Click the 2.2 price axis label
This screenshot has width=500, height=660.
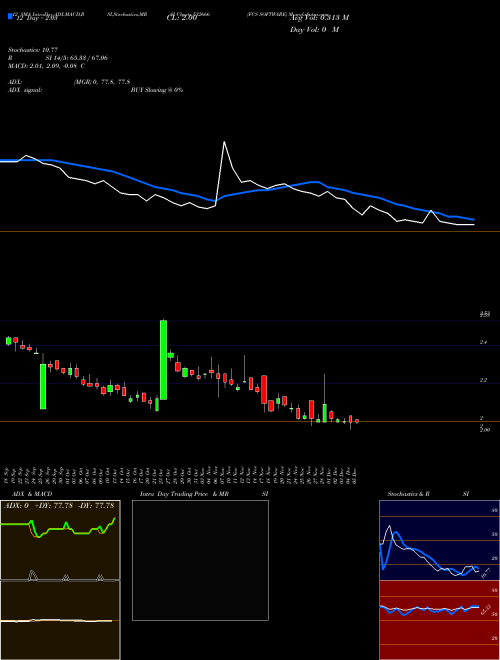tap(483, 381)
